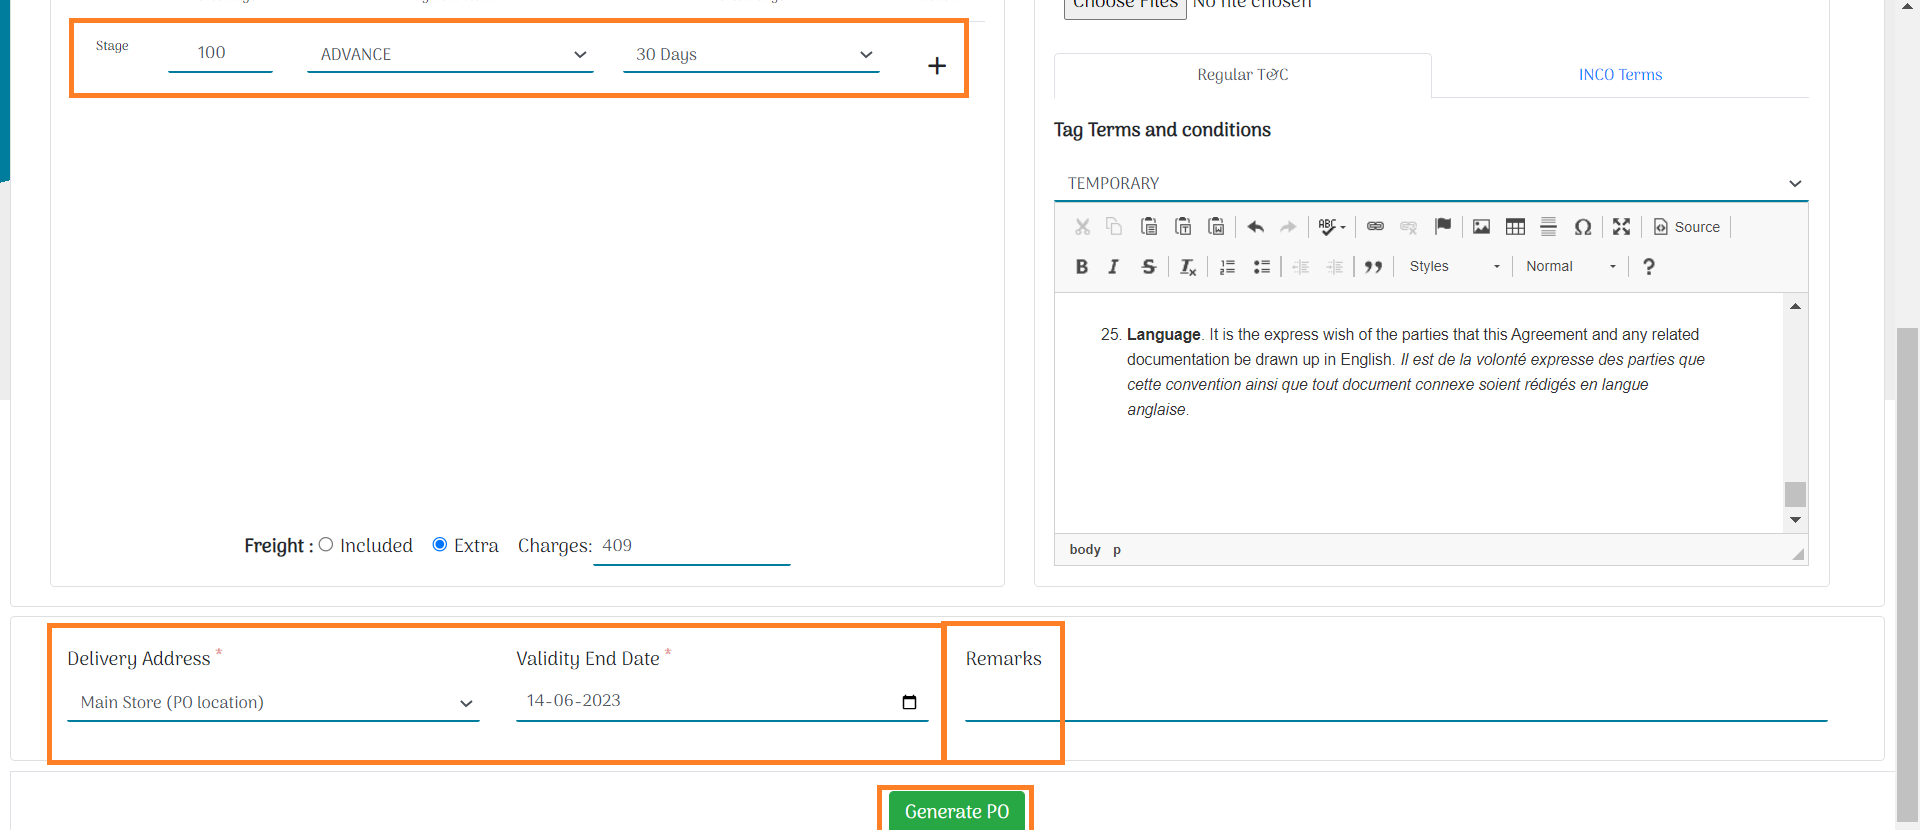Click the Insert Image icon
The height and width of the screenshot is (830, 1920).
(x=1481, y=227)
